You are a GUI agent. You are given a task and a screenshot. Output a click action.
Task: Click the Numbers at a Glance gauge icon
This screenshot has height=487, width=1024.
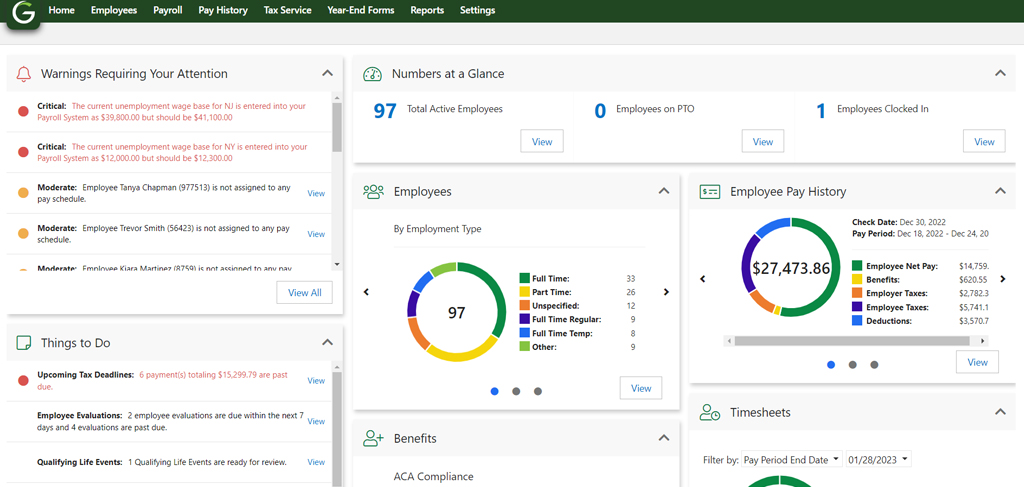click(x=373, y=74)
